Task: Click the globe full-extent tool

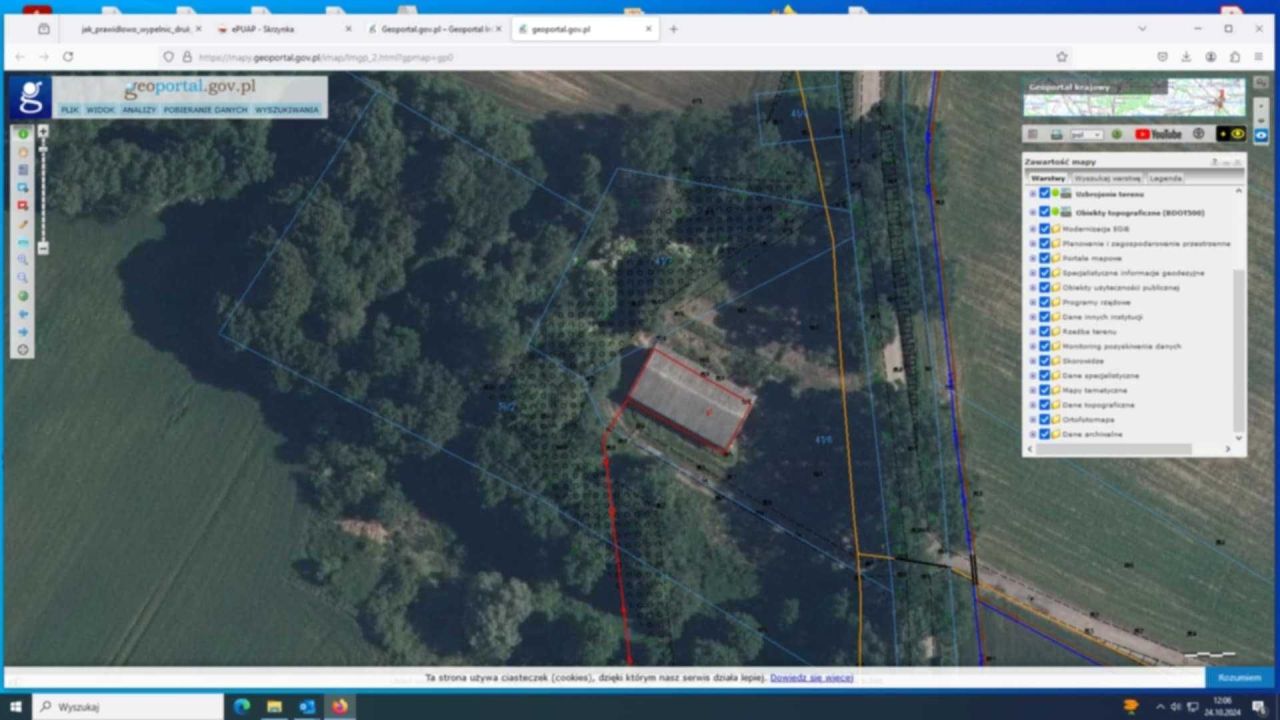Action: (23, 296)
